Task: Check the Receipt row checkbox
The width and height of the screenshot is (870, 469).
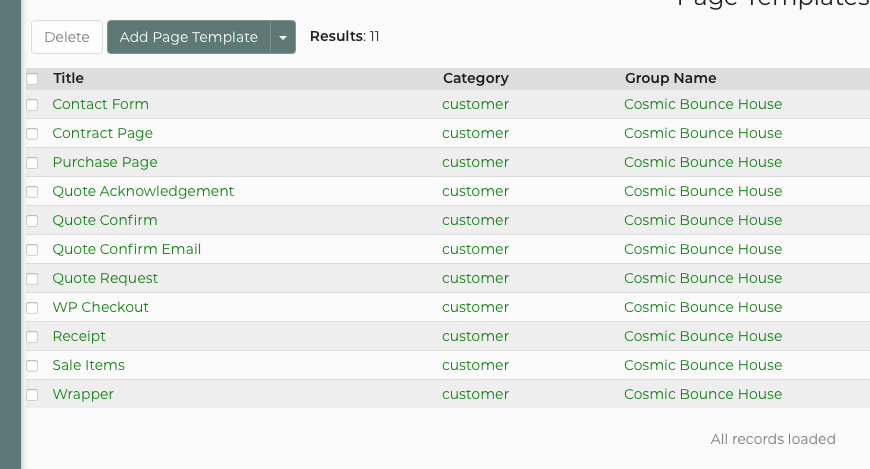Action: (x=32, y=336)
